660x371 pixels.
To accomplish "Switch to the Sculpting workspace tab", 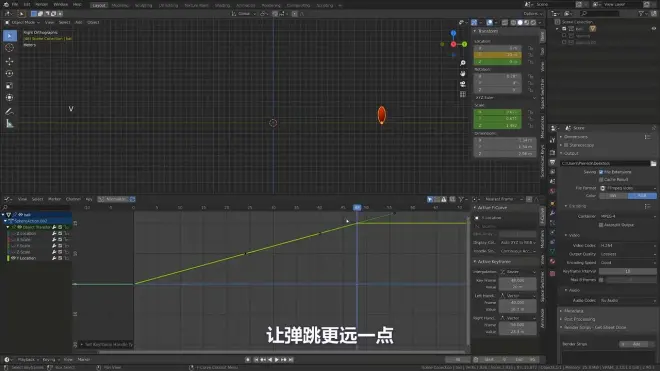I will click(143, 5).
